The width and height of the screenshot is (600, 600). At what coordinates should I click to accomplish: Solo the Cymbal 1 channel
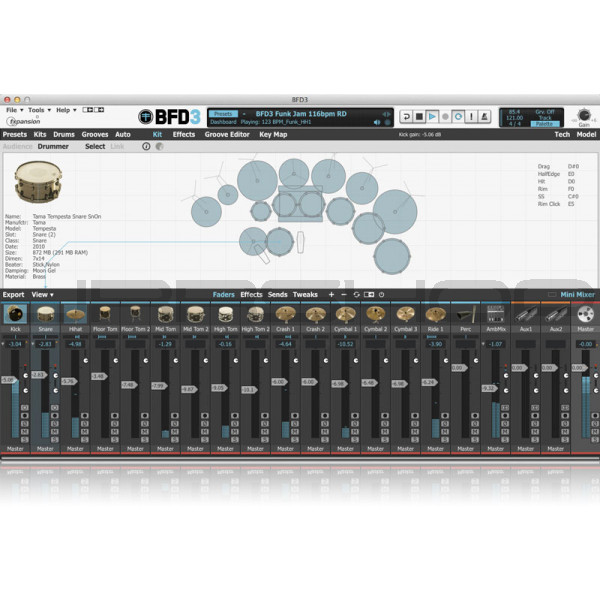click(x=355, y=440)
